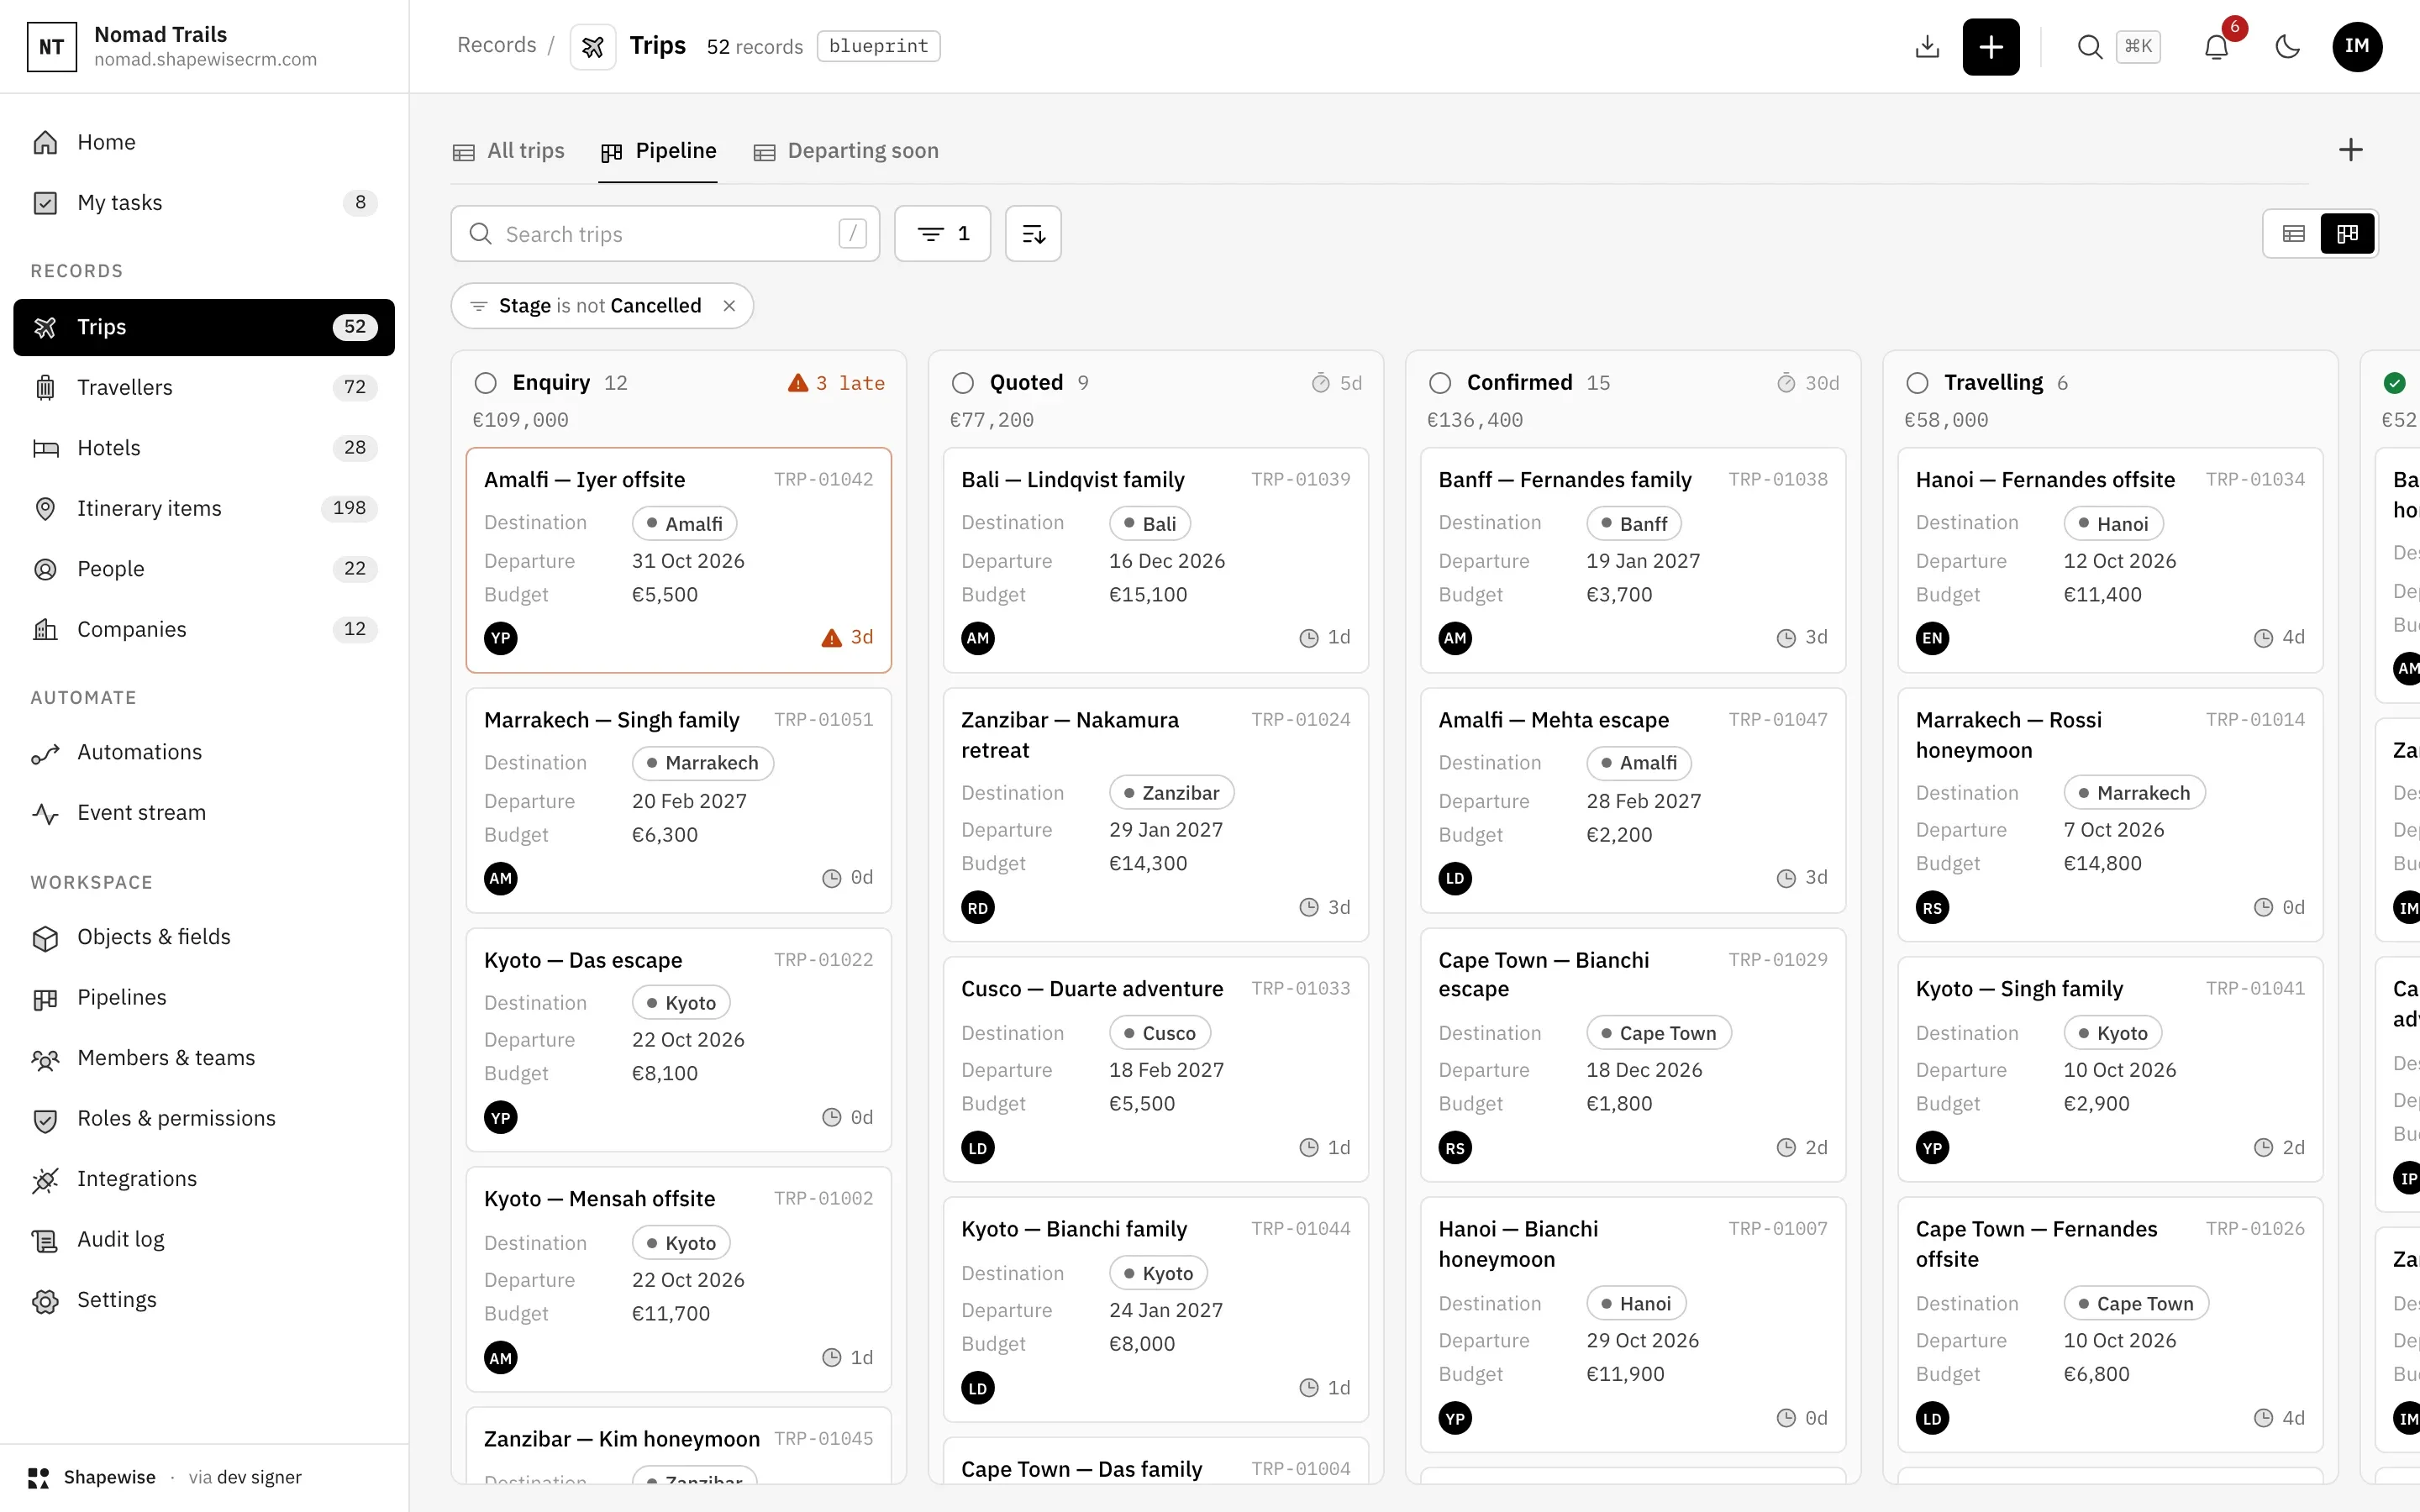Image resolution: width=2420 pixels, height=1512 pixels.
Task: Switch to All trips tab
Action: [x=508, y=151]
